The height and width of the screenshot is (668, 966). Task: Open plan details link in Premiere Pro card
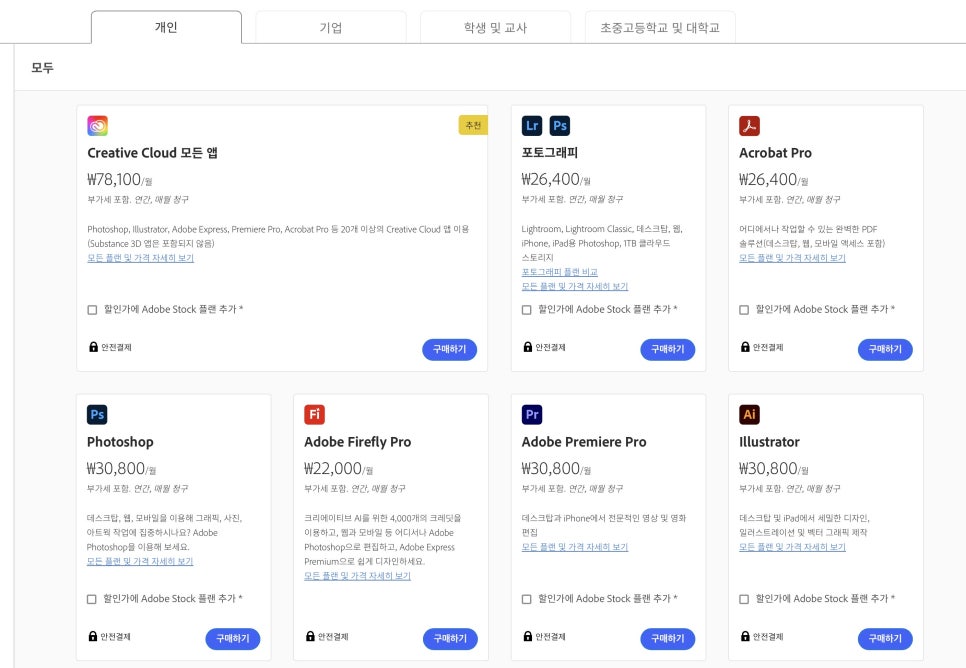[575, 547]
